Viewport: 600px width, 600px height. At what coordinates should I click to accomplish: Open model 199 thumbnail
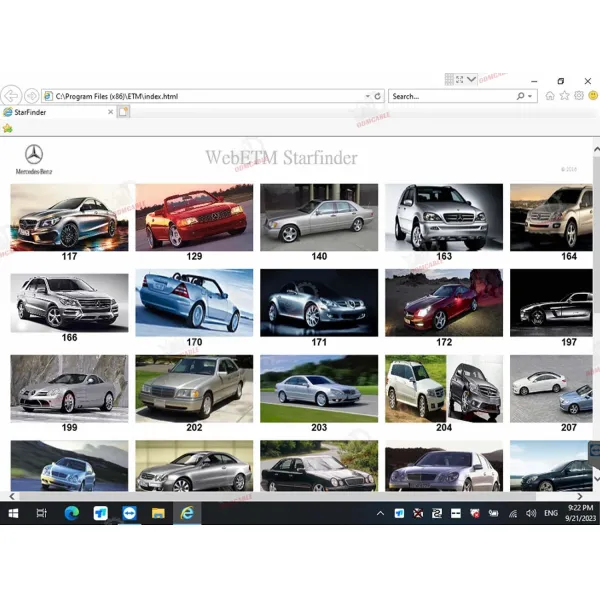(69, 388)
